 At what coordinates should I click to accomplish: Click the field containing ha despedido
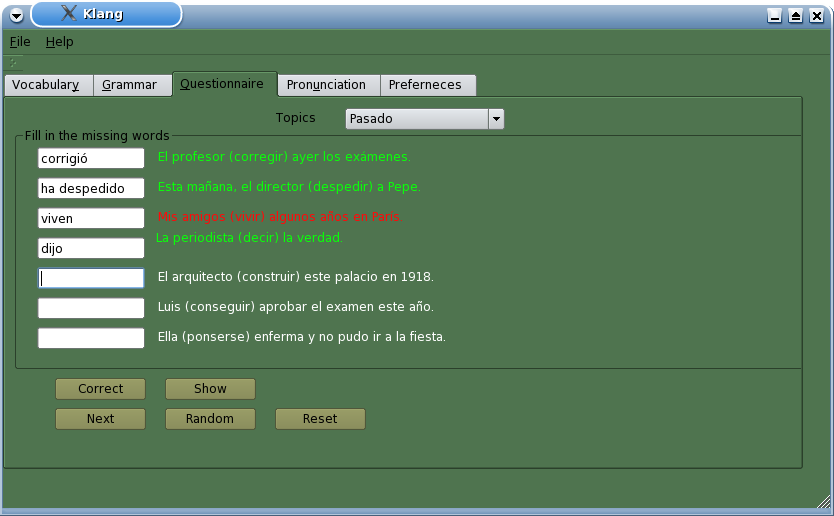(x=91, y=188)
